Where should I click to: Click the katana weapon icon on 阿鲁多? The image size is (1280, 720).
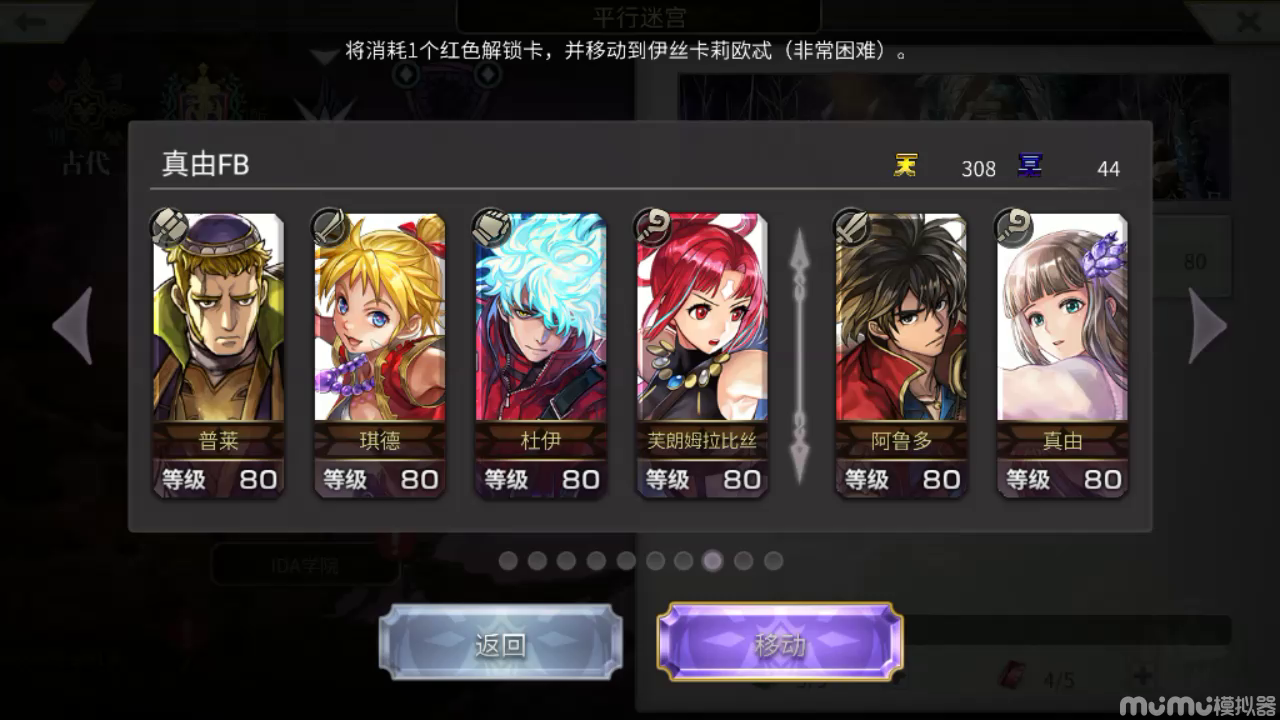point(852,228)
